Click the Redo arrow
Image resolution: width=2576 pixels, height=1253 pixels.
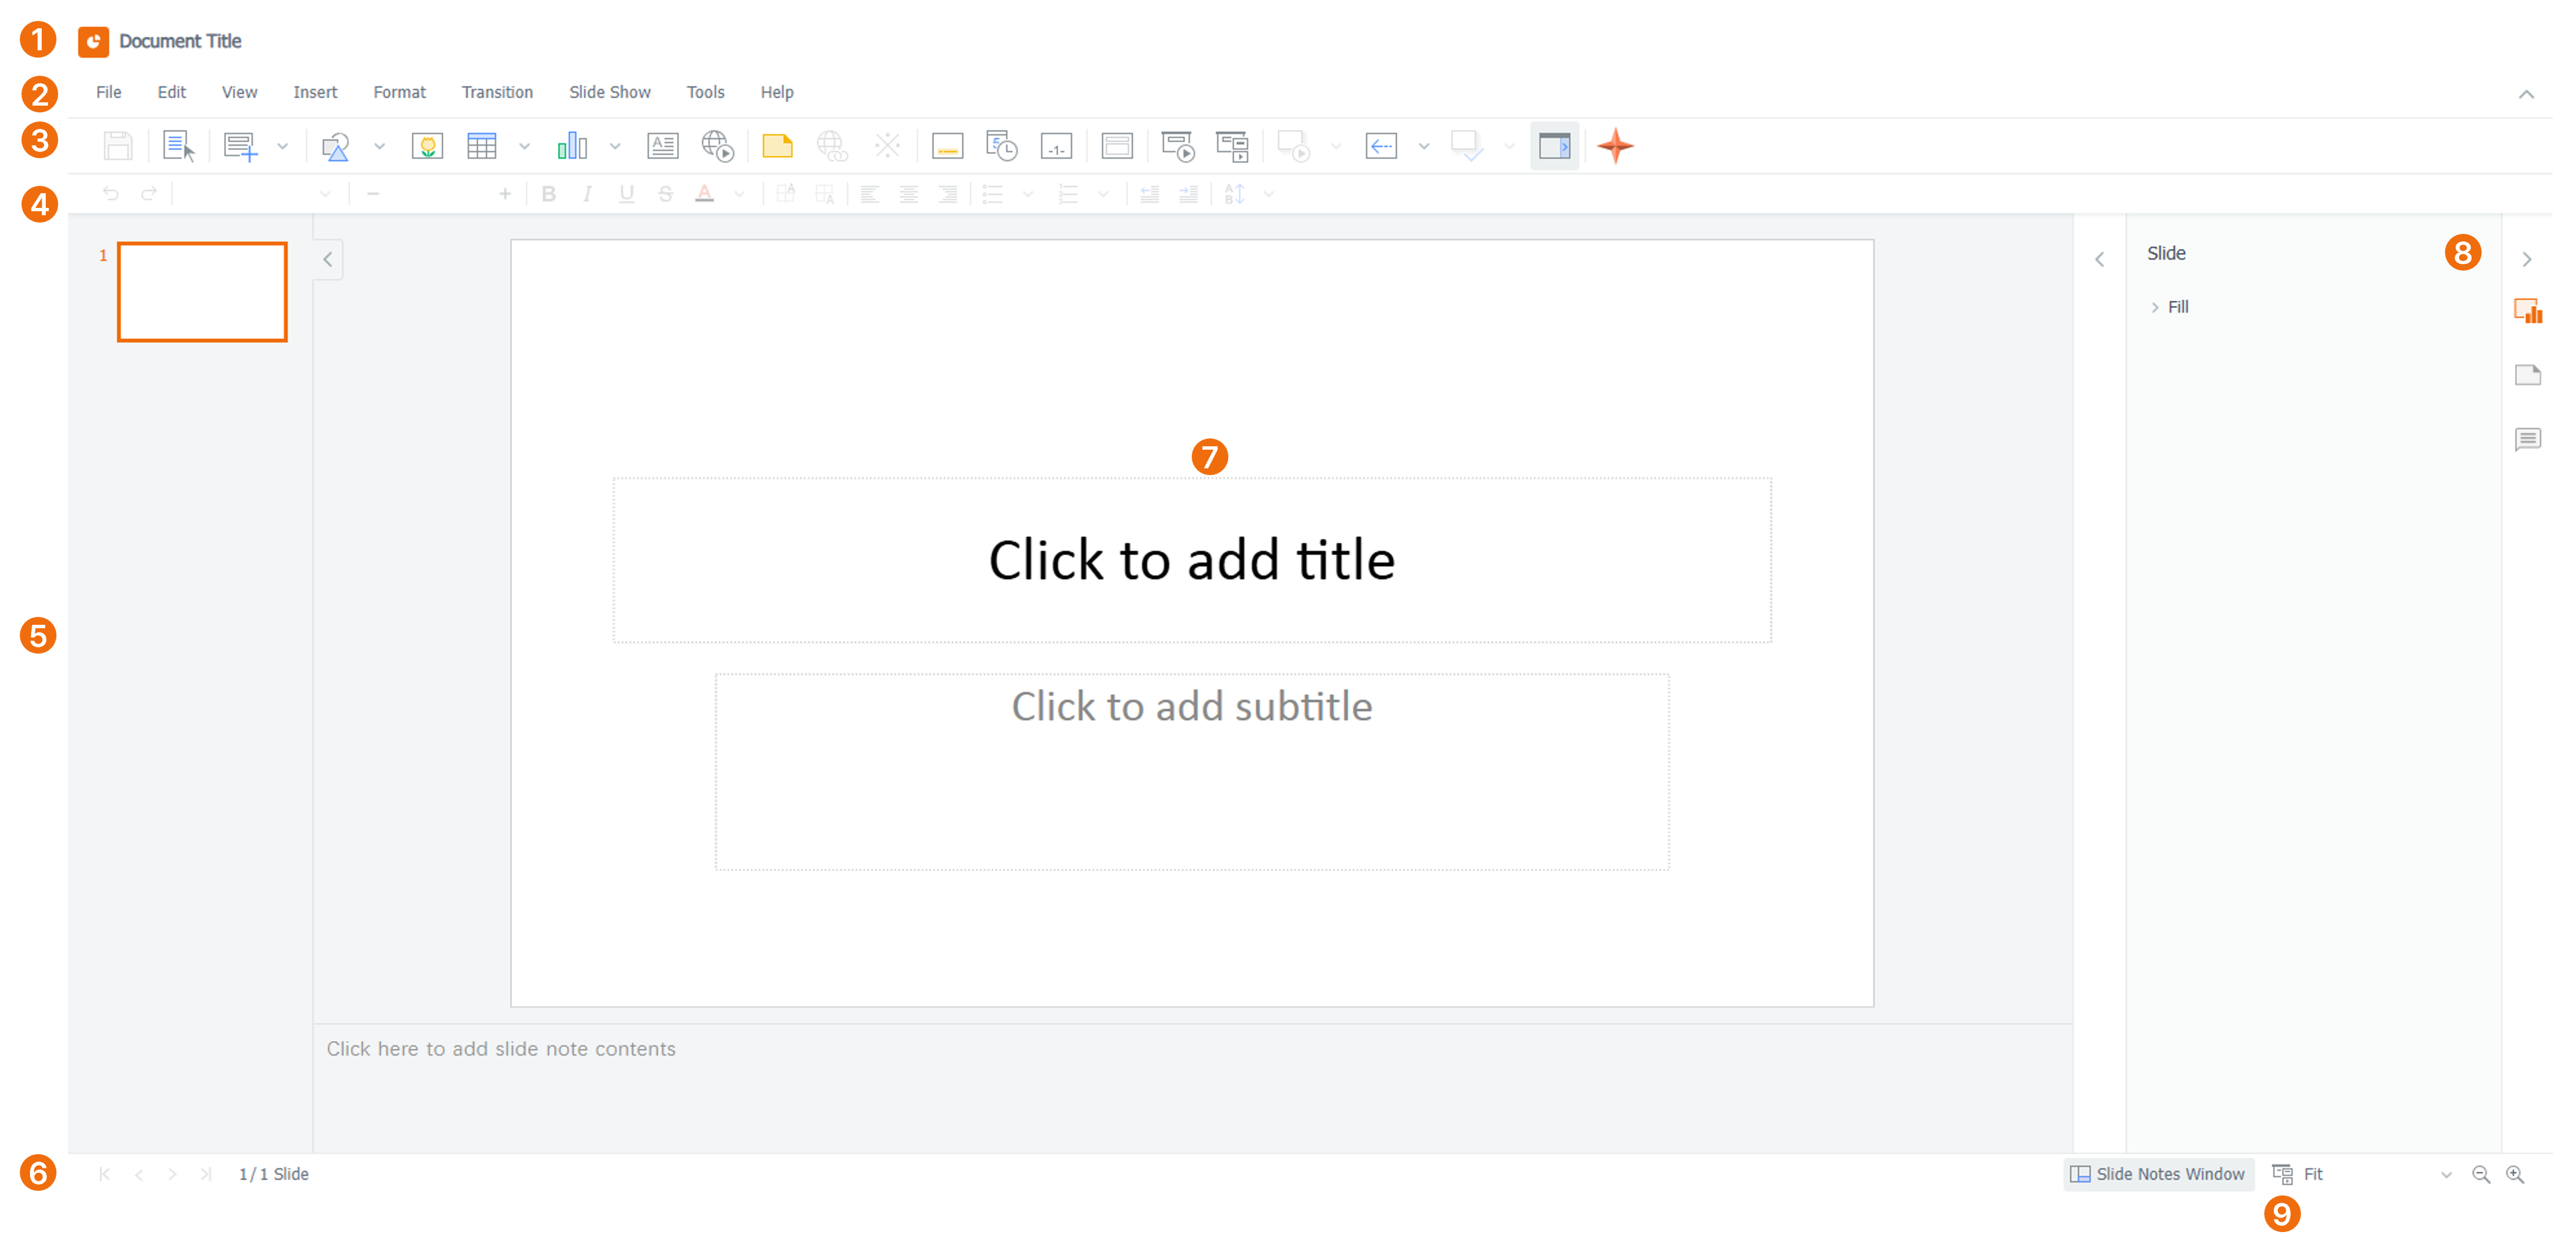(x=149, y=194)
